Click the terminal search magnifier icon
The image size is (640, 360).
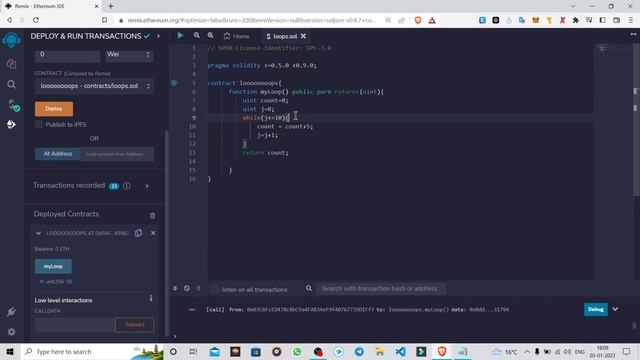(x=309, y=288)
